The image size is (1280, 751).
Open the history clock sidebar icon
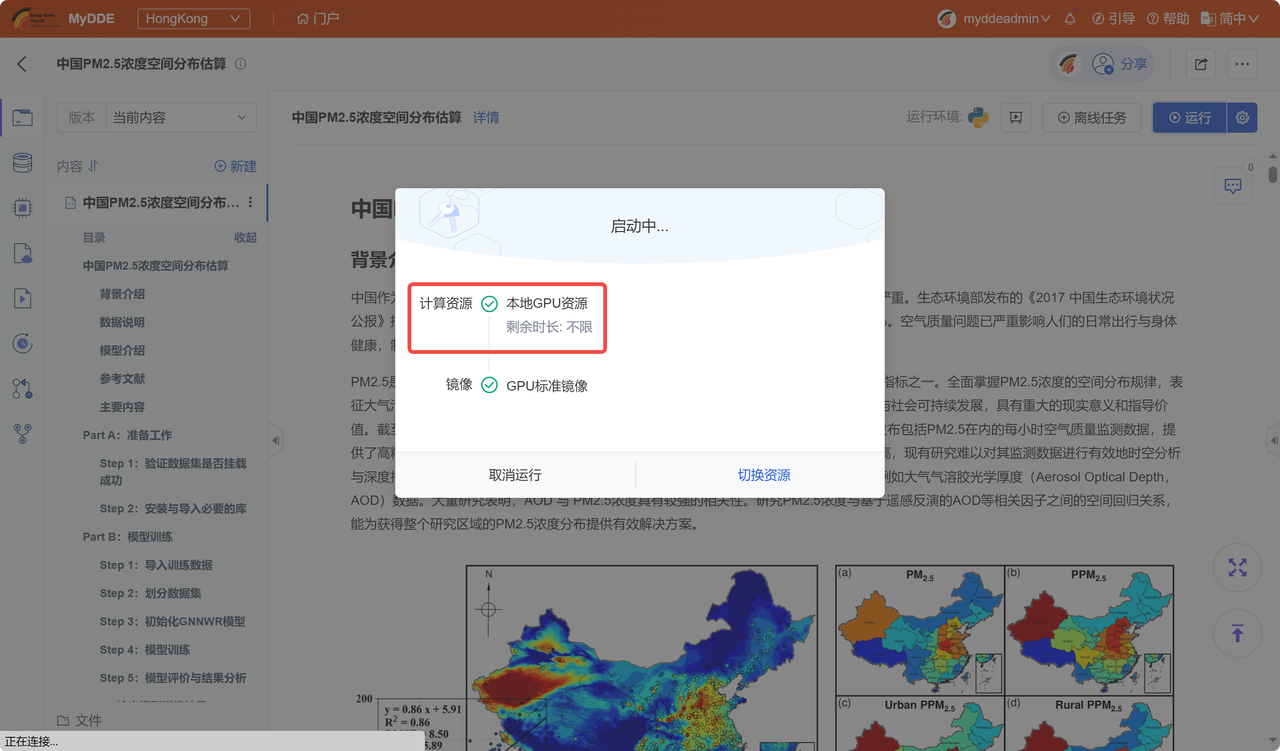[x=22, y=343]
